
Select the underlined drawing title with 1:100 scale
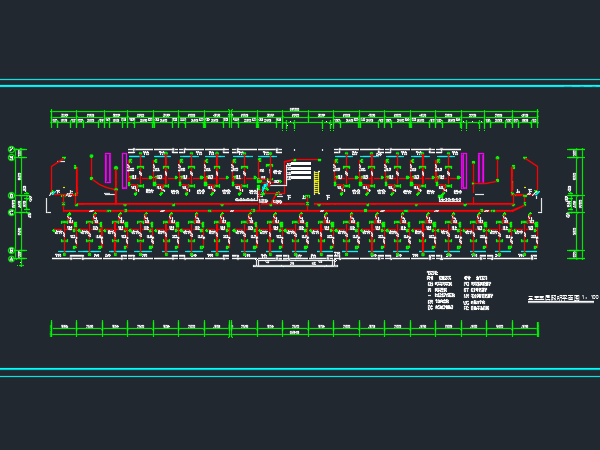563,298
